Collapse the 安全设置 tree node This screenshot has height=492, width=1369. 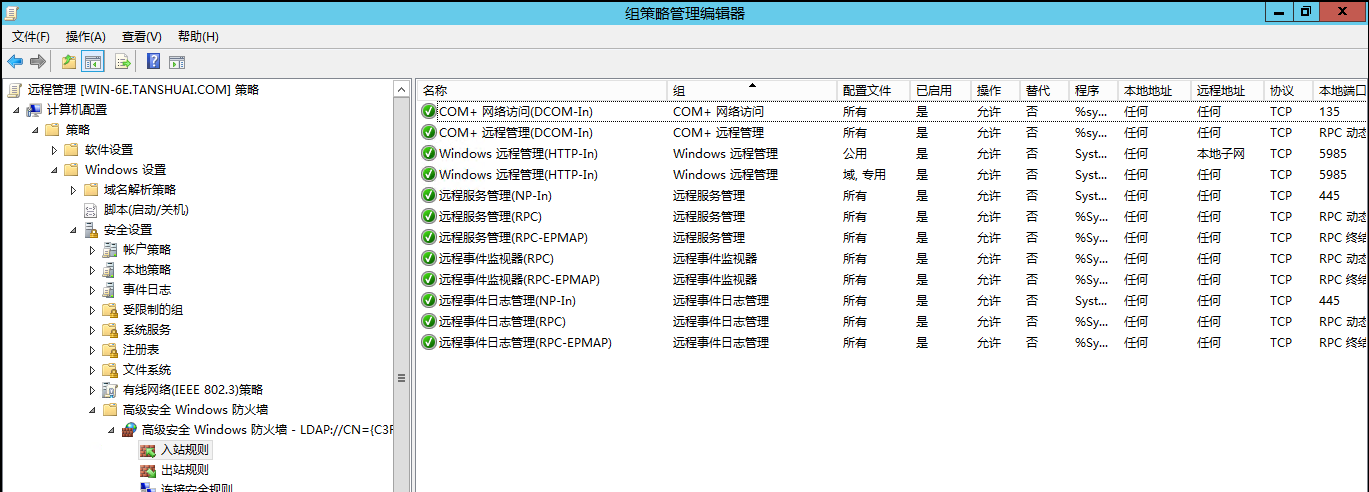pyautogui.click(x=73, y=230)
